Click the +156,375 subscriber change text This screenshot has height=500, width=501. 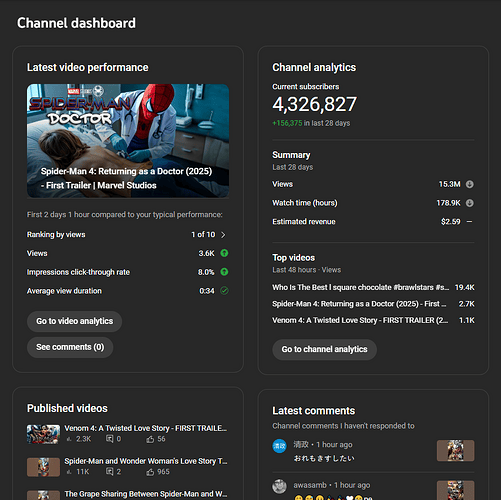[287, 123]
